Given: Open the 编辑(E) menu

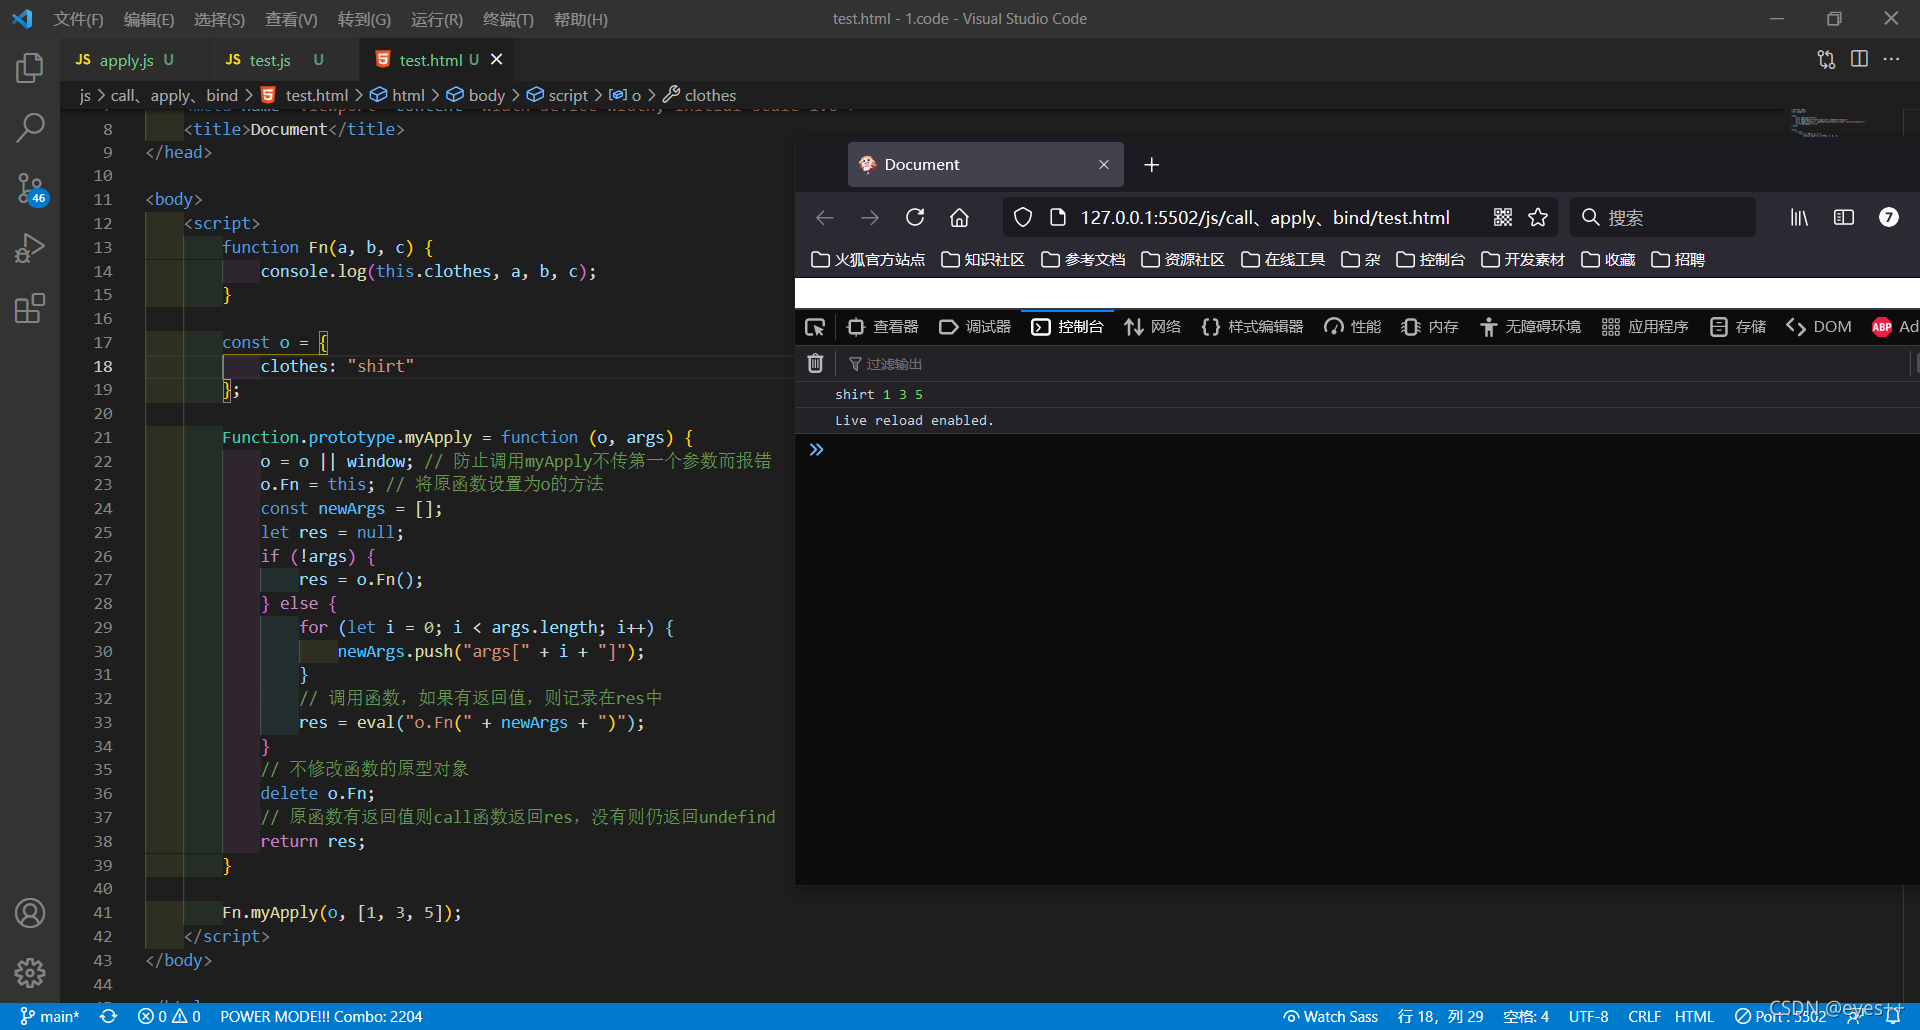Looking at the screenshot, I should (148, 19).
